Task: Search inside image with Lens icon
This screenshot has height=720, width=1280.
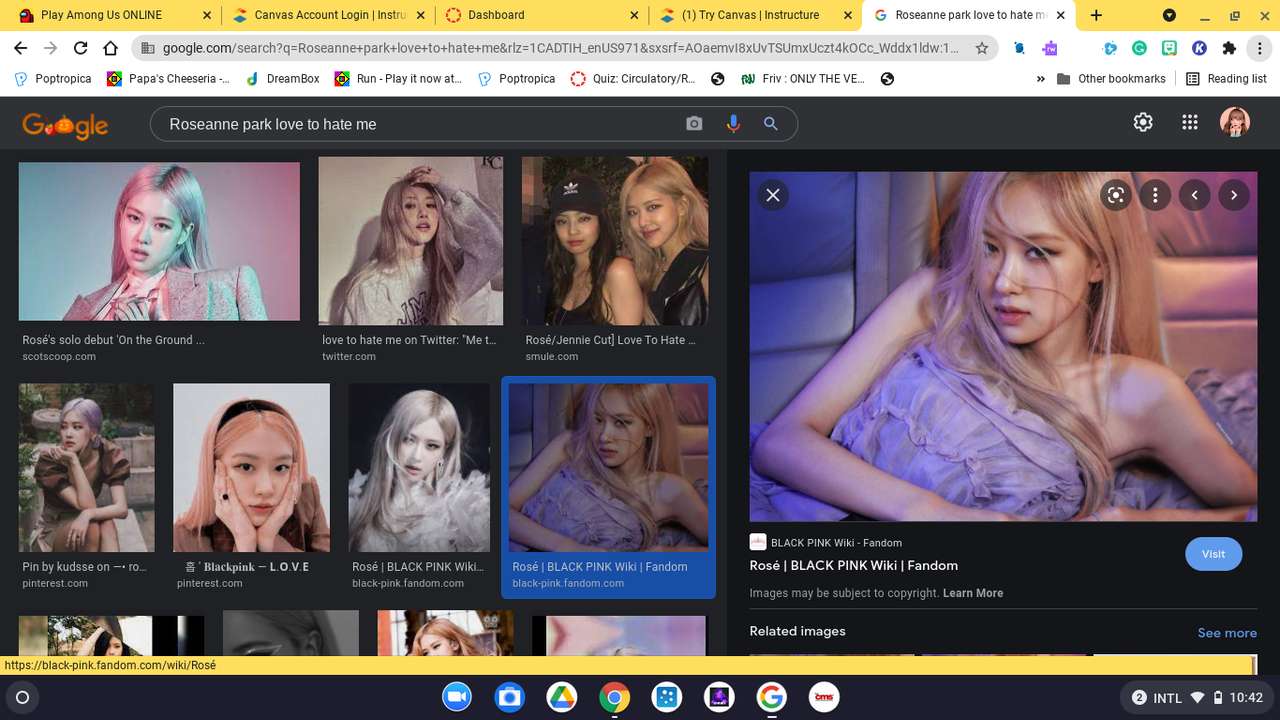Action: pyautogui.click(x=1116, y=195)
